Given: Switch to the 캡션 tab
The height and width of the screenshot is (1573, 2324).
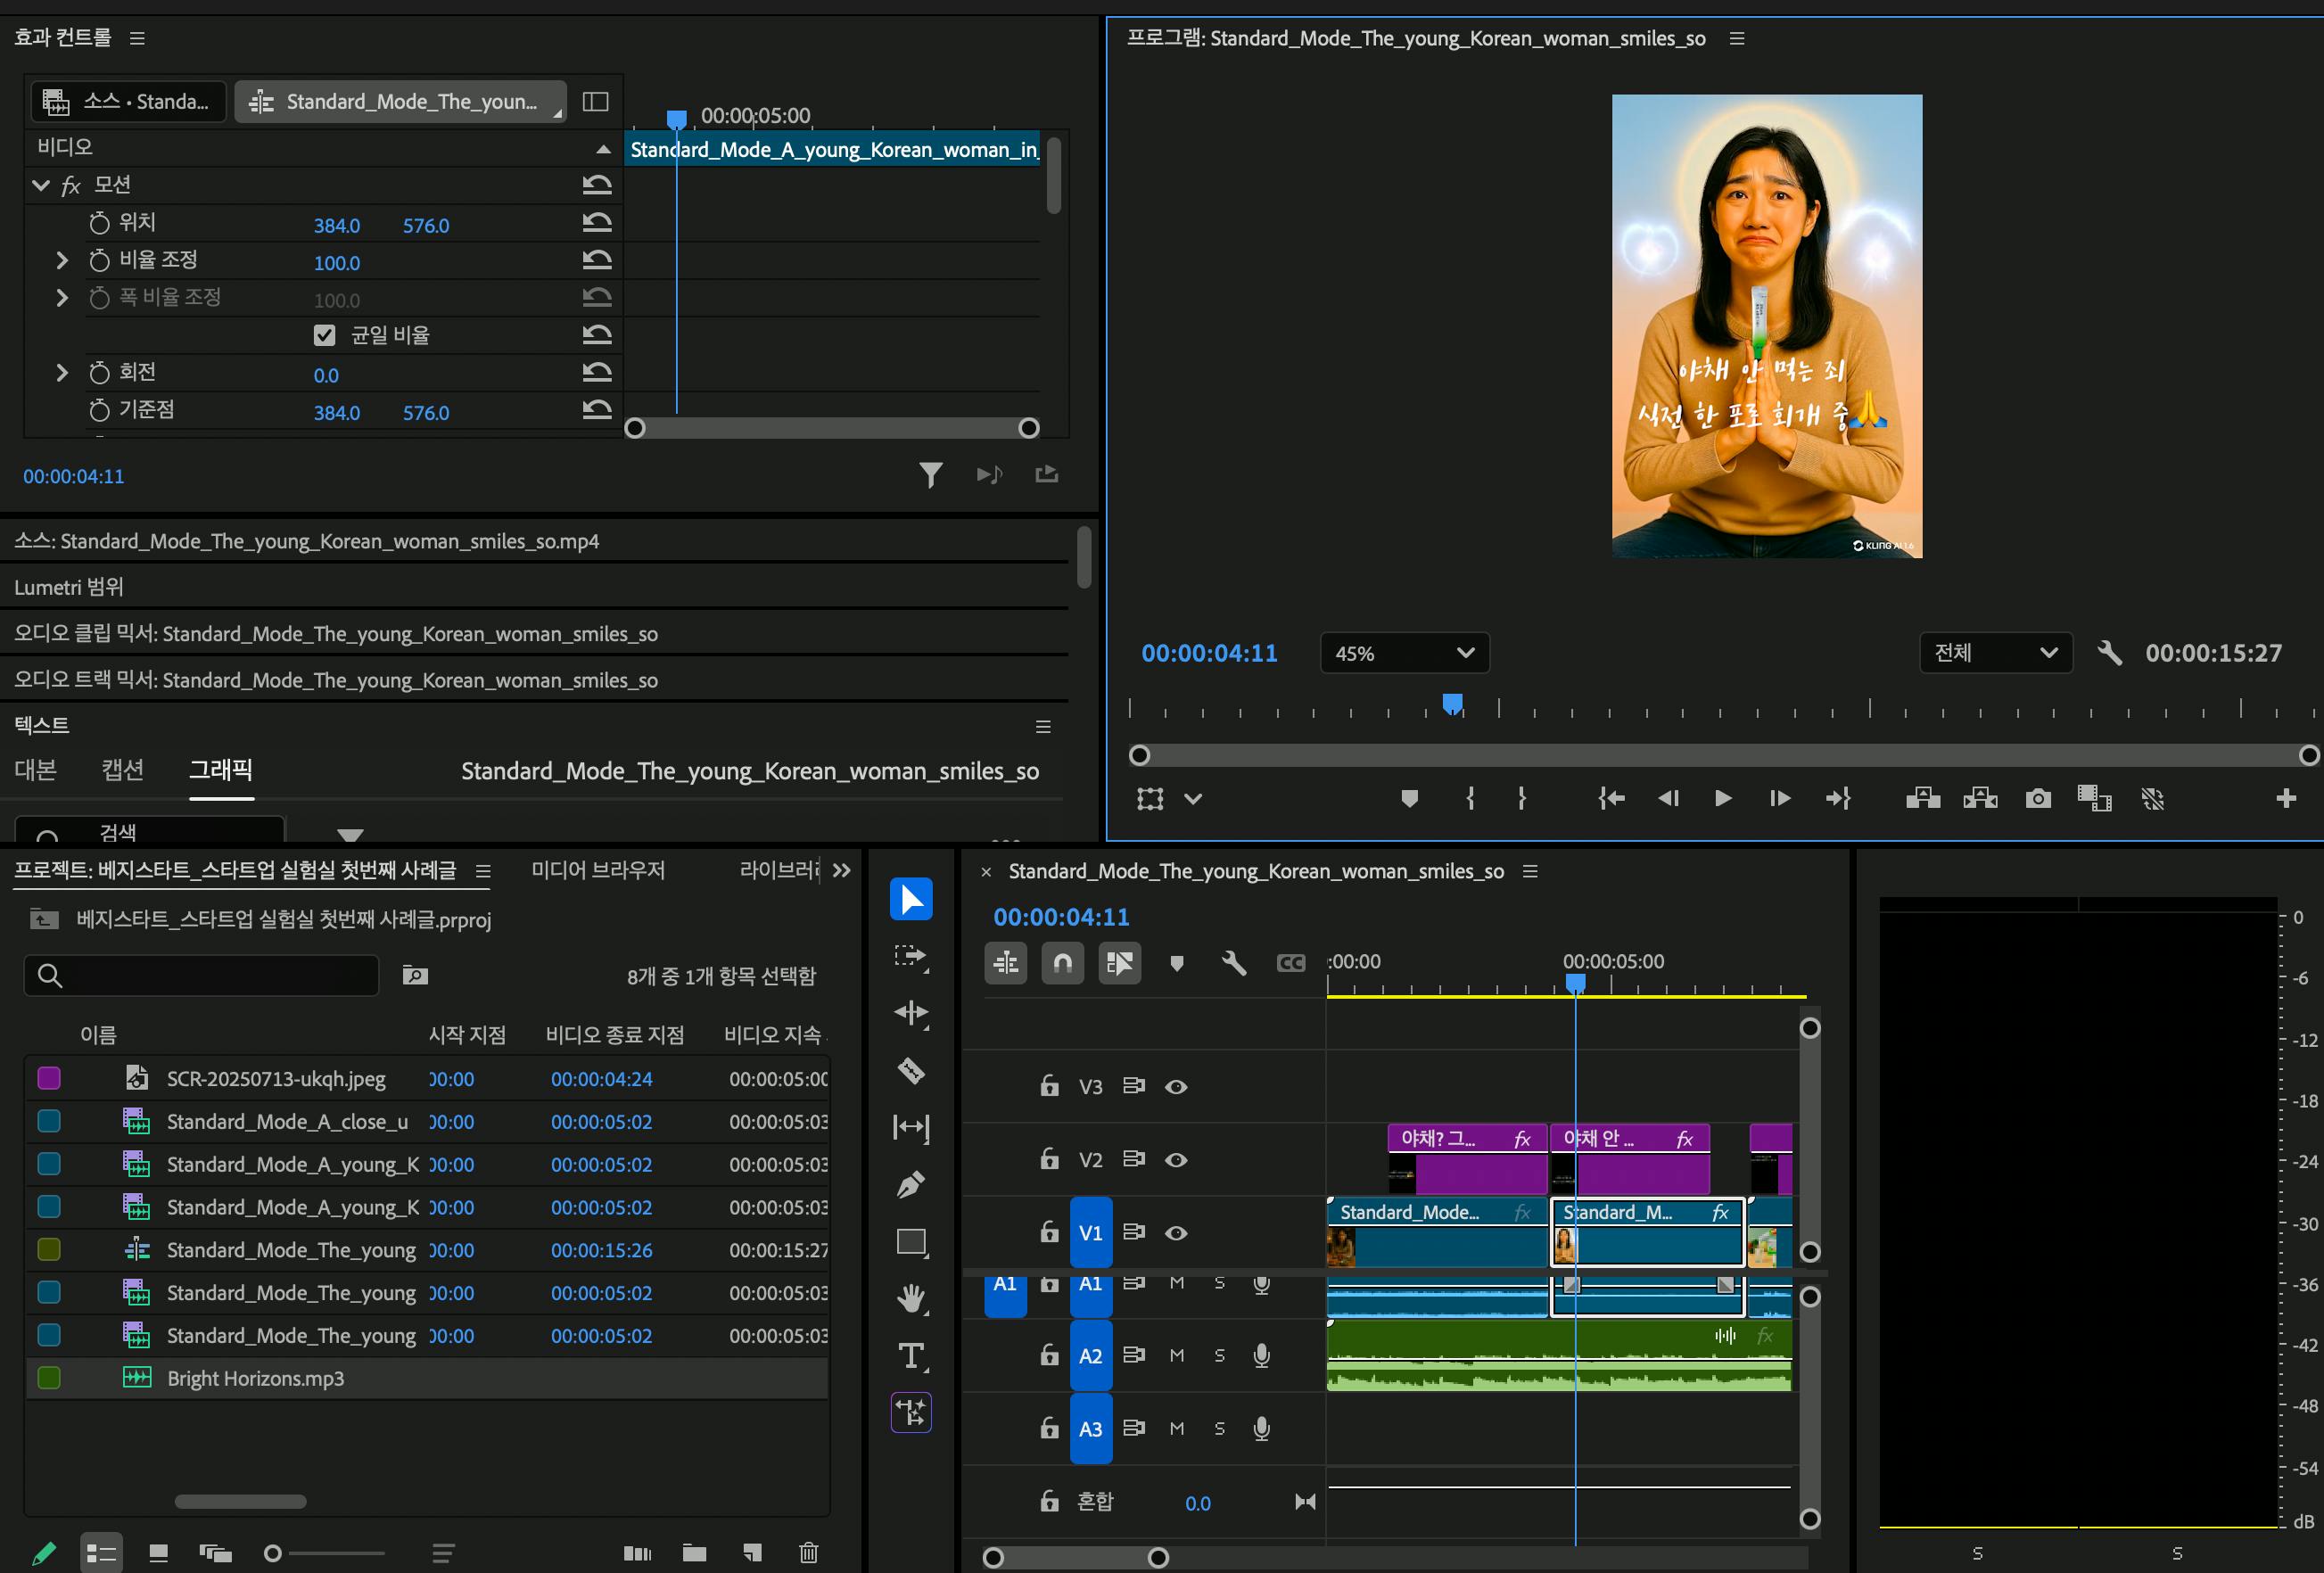Looking at the screenshot, I should 123,769.
